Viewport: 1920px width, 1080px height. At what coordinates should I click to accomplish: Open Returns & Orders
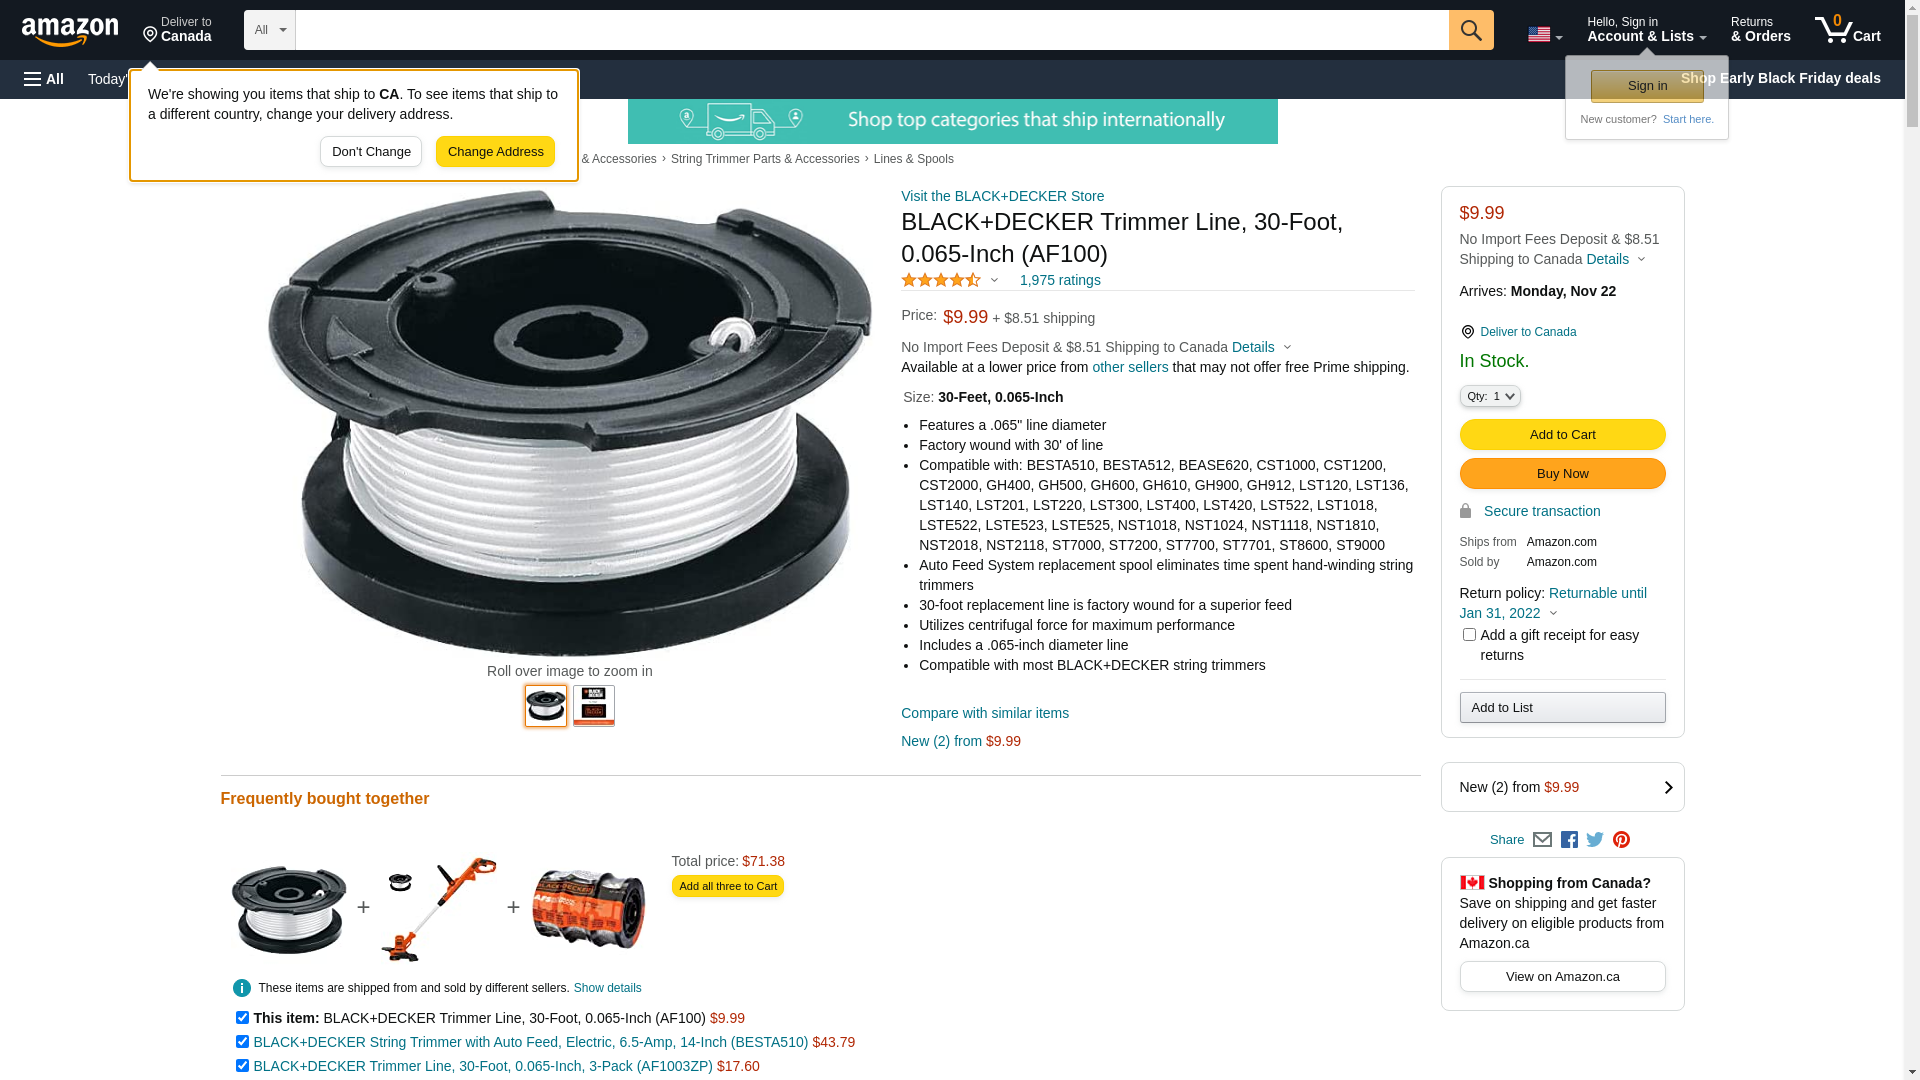[1760, 30]
